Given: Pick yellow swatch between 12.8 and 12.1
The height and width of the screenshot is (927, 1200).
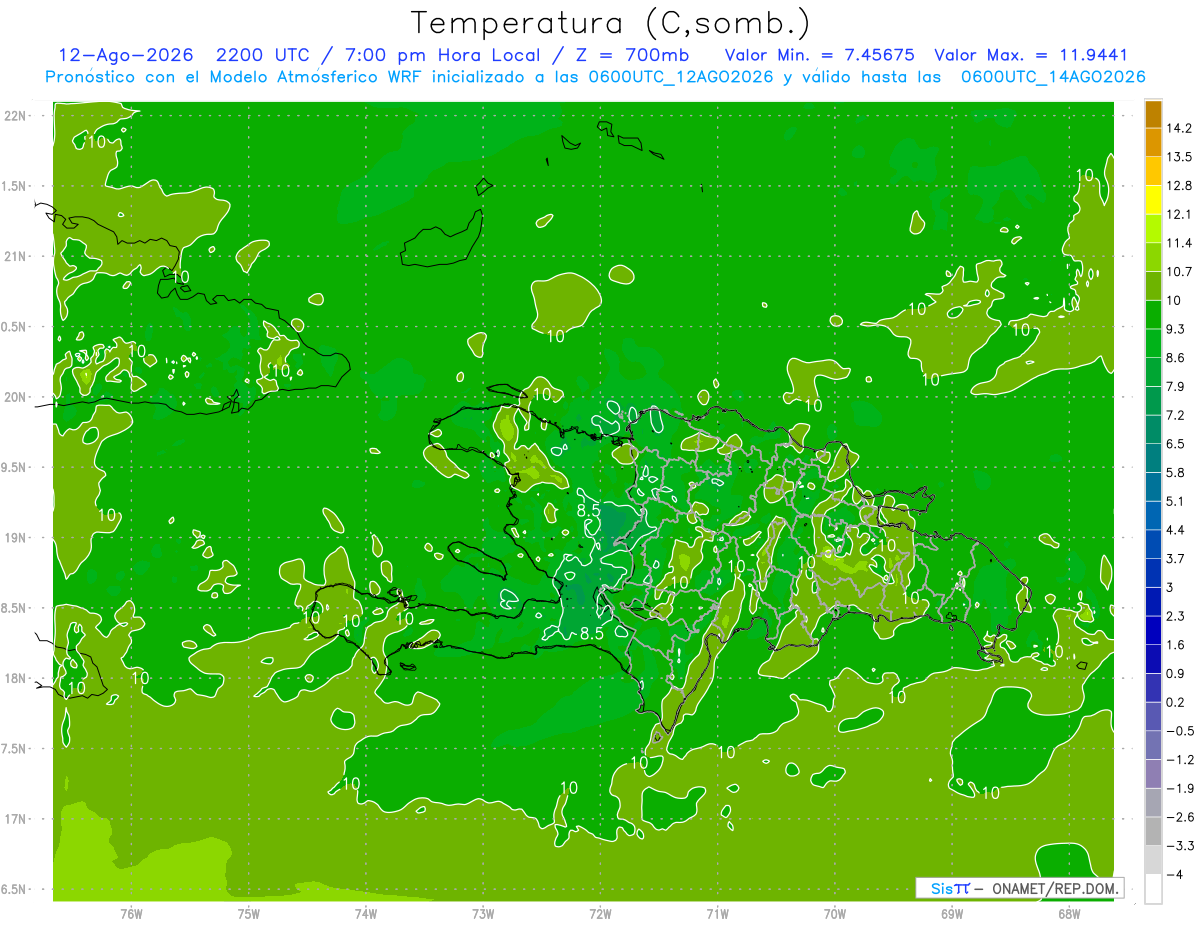Looking at the screenshot, I should 1153,200.
